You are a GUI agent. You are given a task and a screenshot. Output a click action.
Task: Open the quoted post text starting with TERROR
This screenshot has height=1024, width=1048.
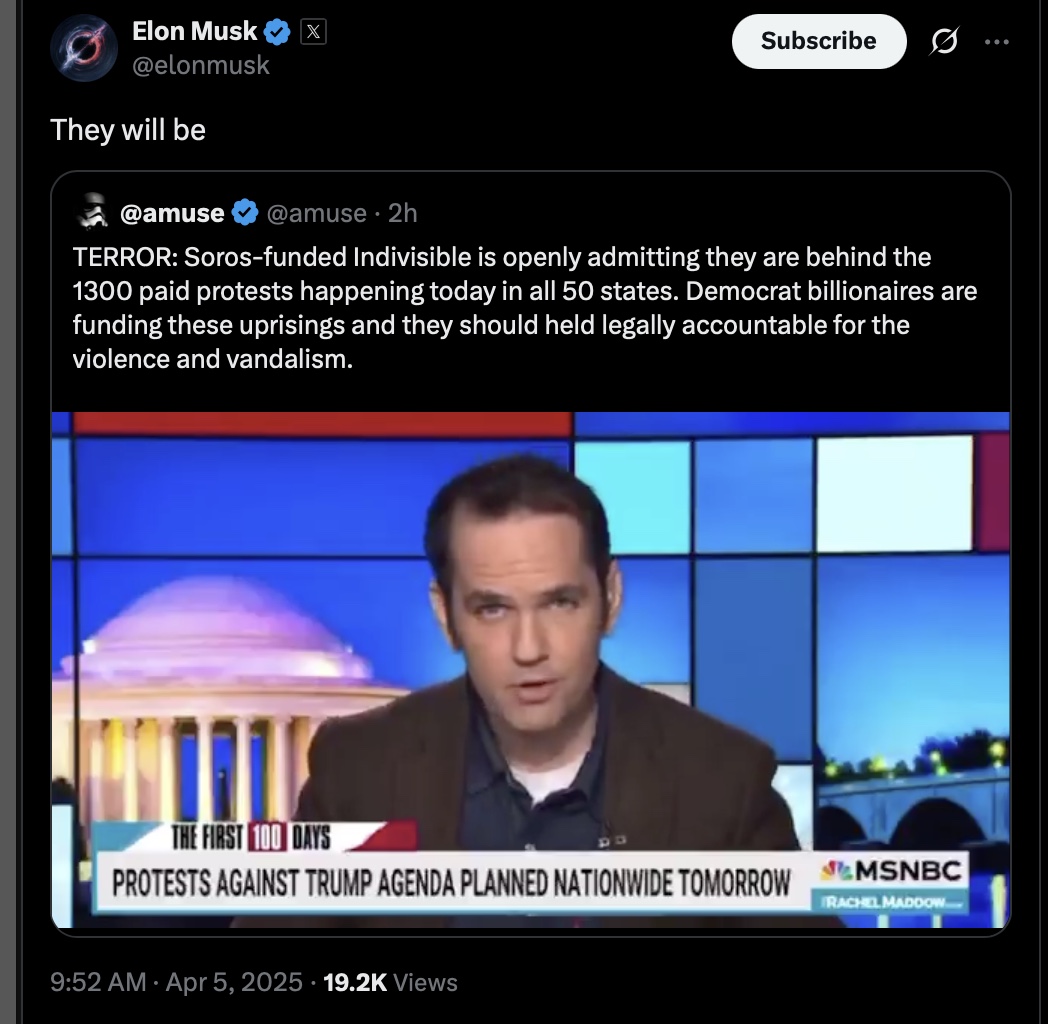coord(525,307)
